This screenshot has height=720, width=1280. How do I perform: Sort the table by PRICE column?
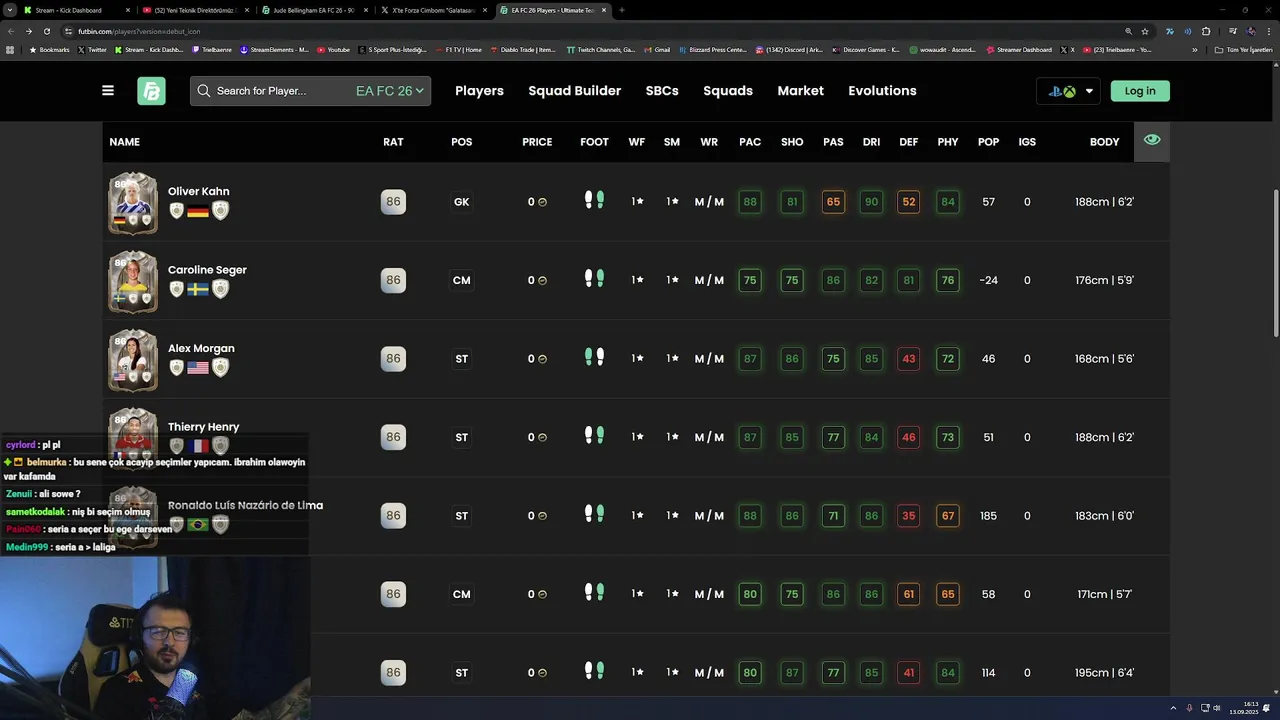(537, 142)
